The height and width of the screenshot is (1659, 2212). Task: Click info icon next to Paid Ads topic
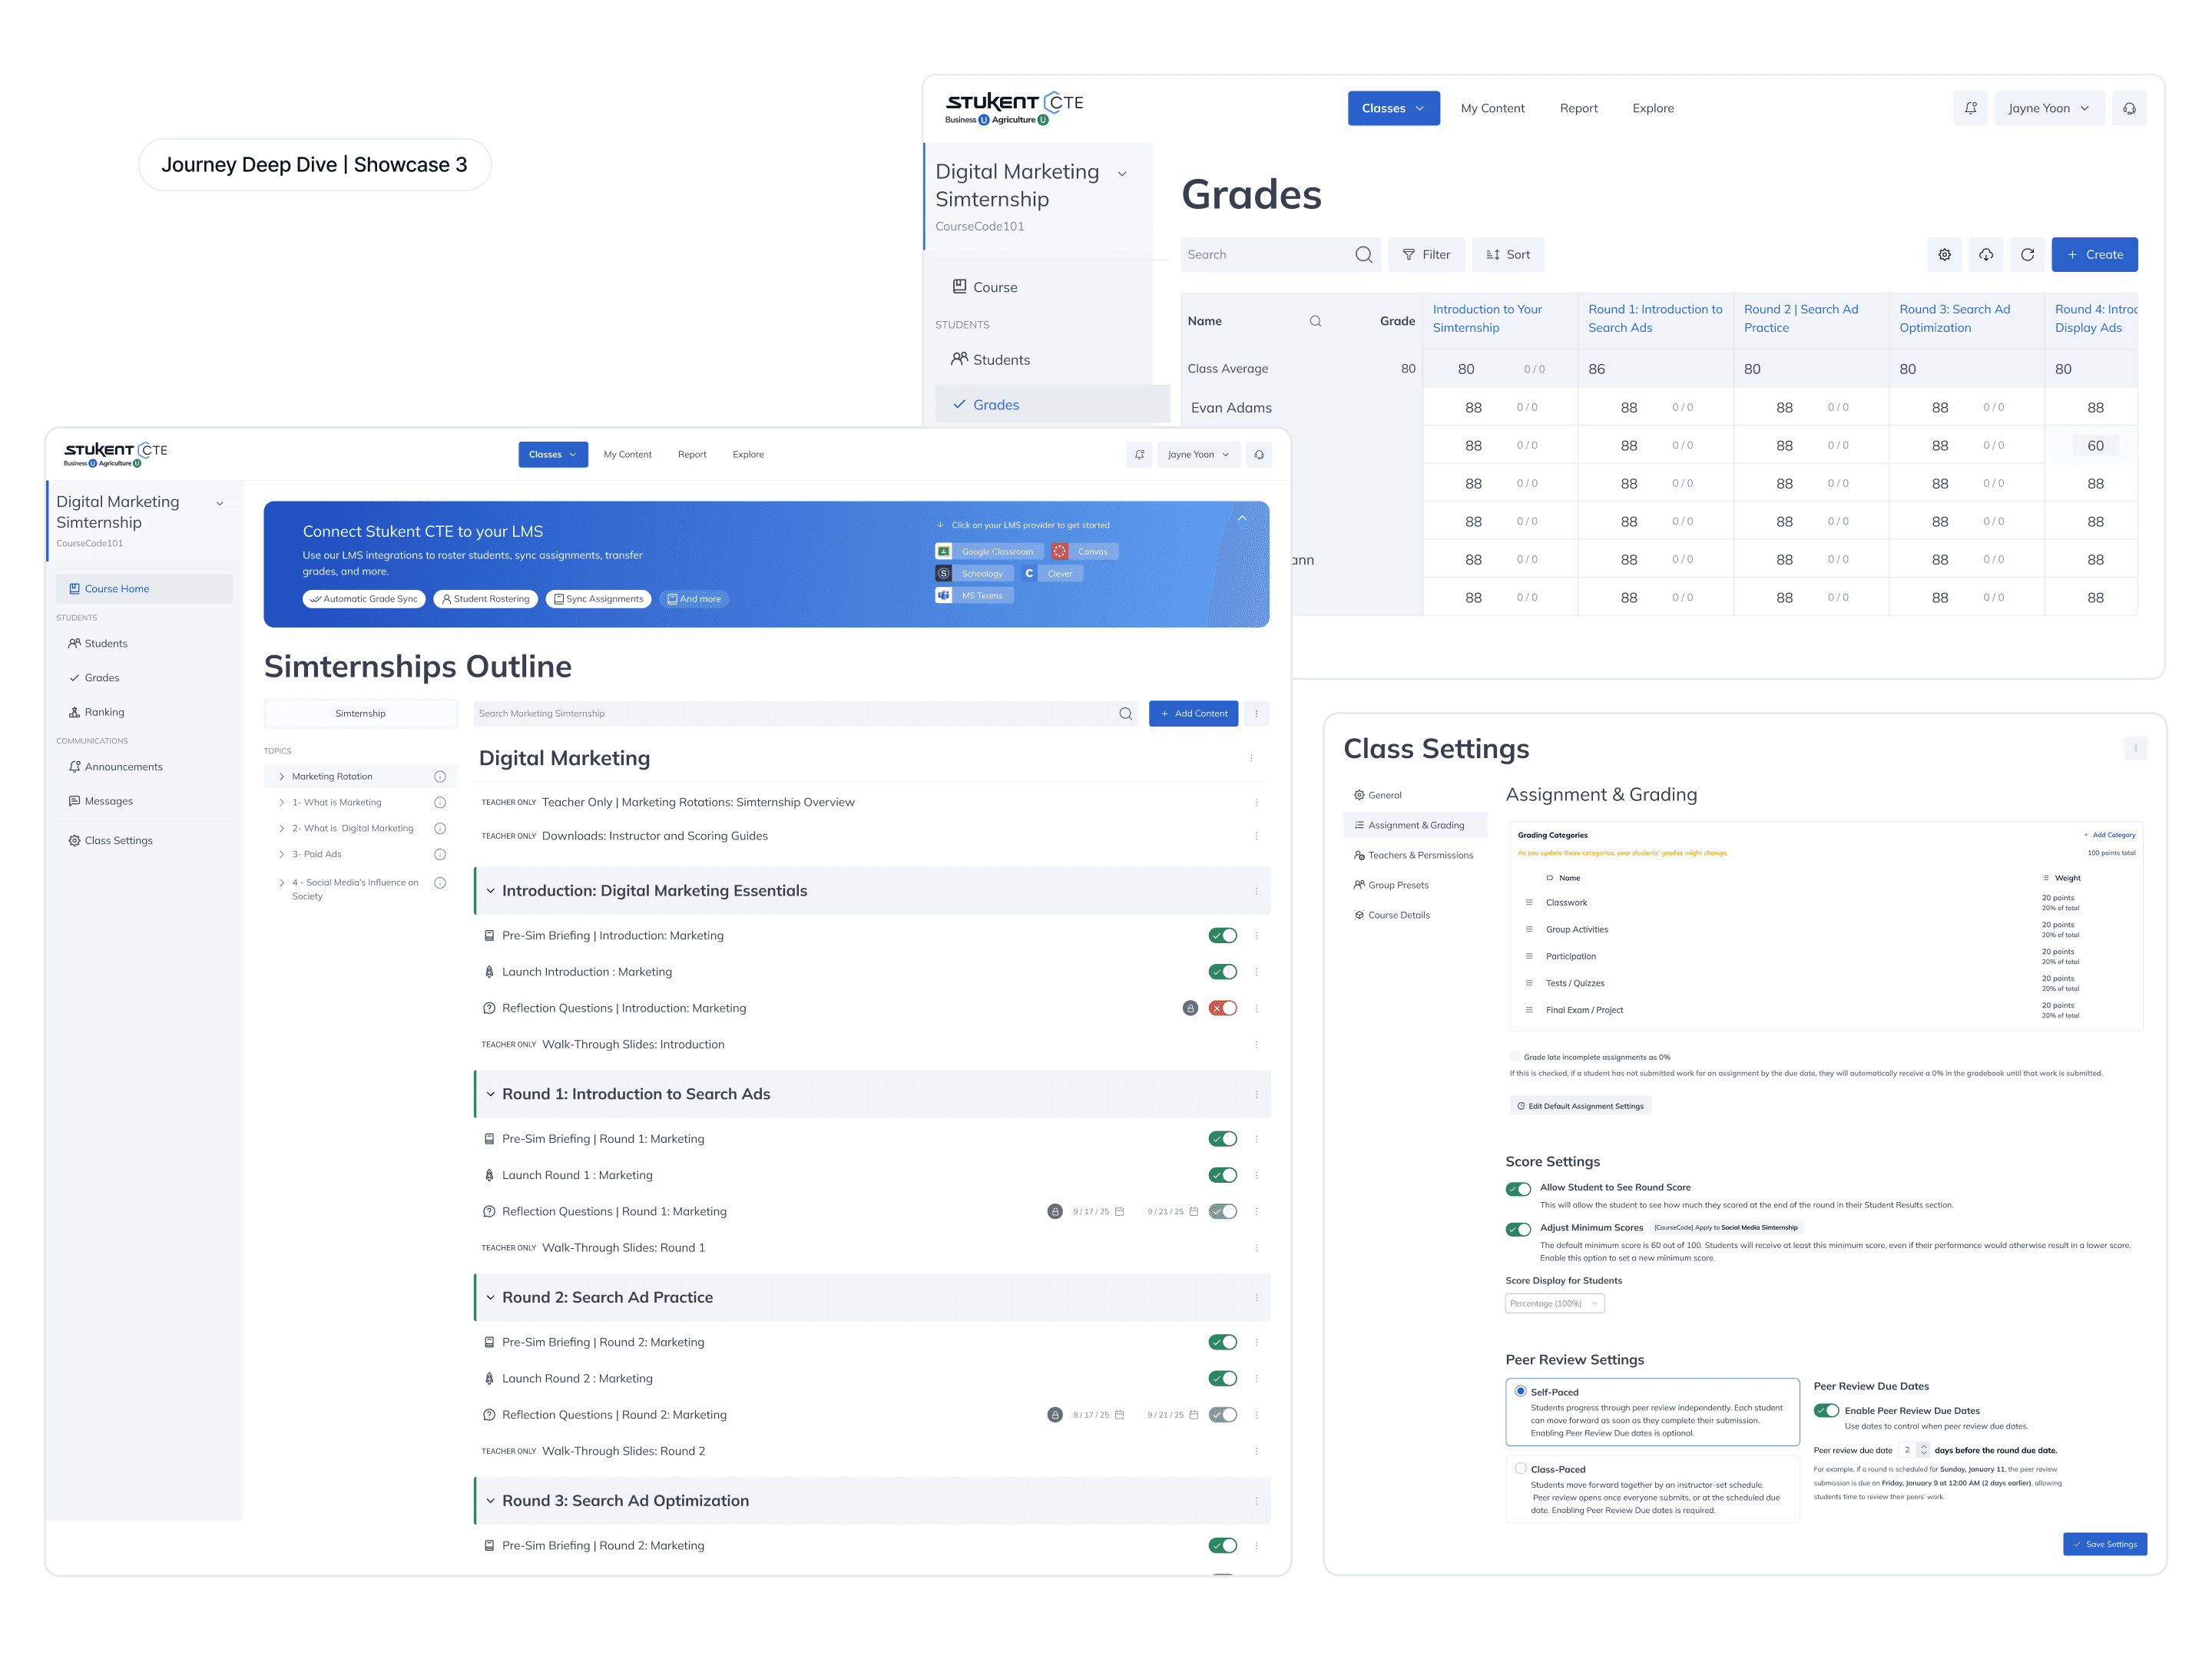coord(439,854)
